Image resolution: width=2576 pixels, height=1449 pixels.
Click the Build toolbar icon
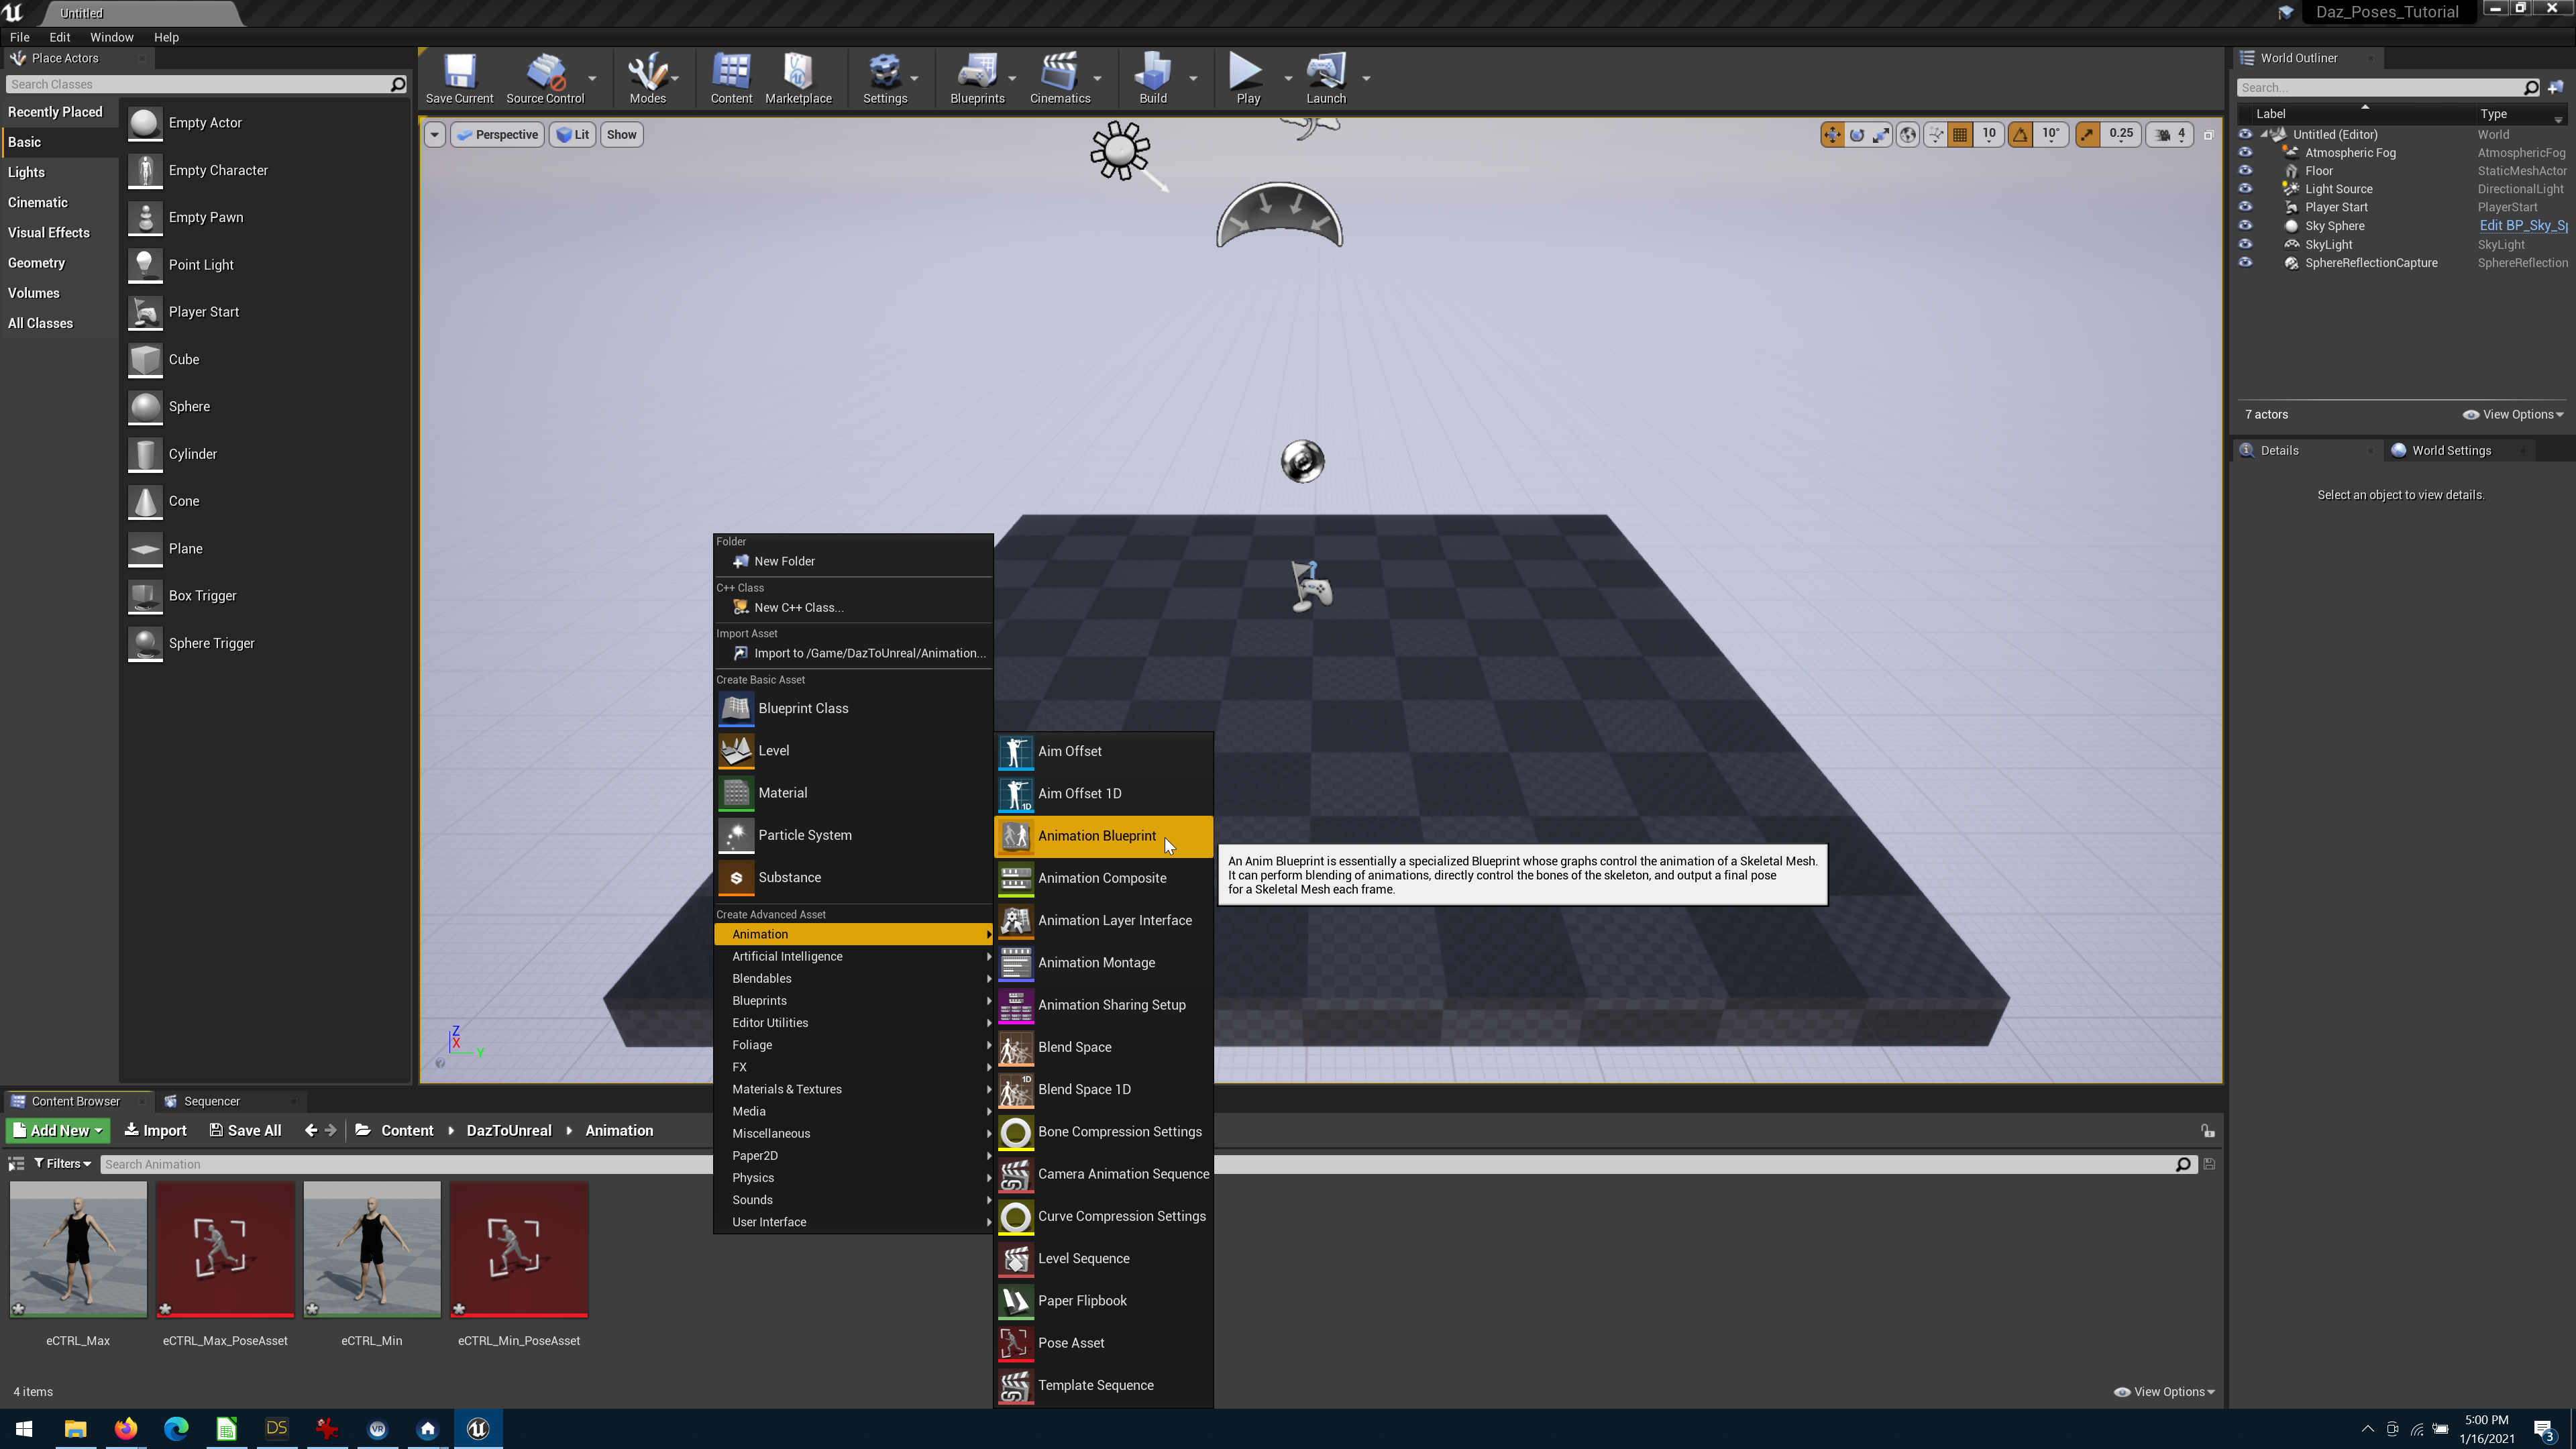(x=1153, y=78)
